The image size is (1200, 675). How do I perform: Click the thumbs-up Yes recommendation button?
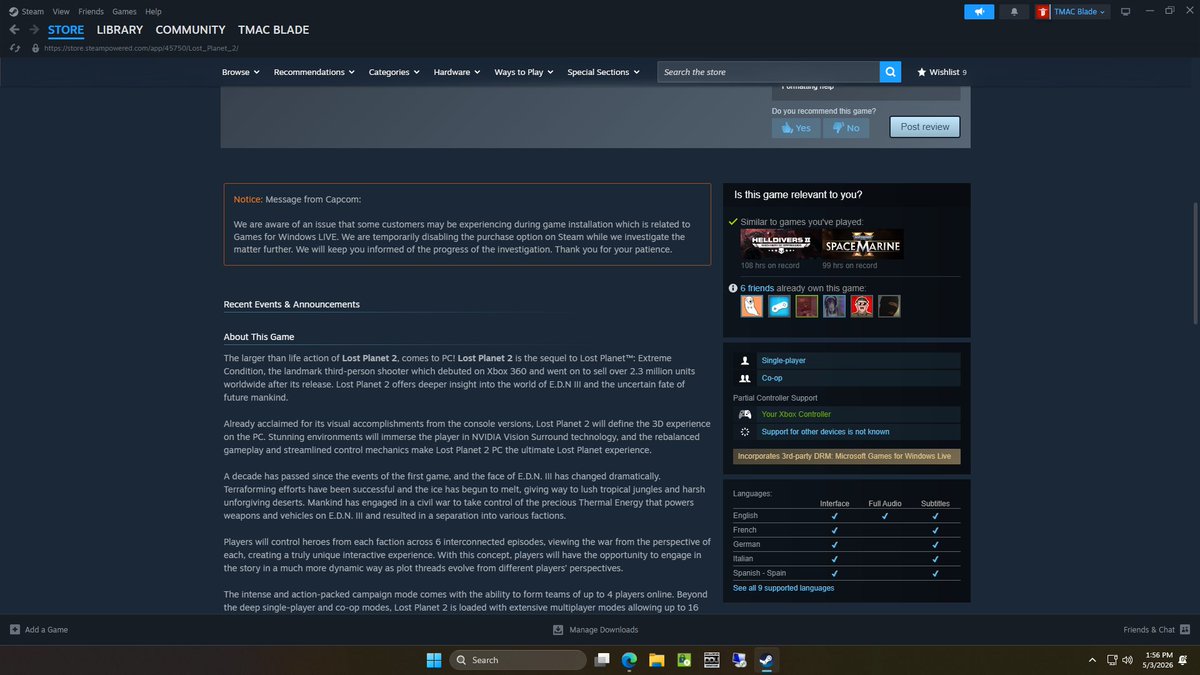[796, 128]
